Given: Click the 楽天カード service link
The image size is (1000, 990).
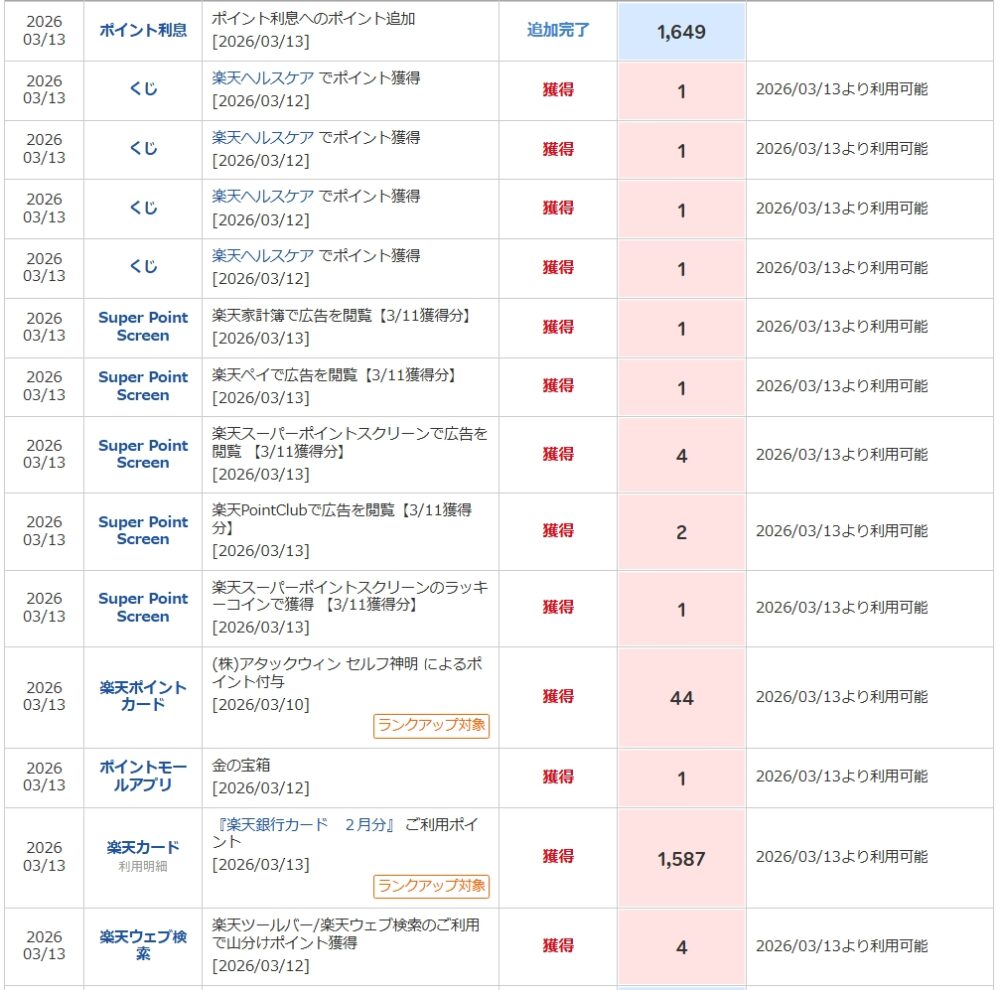Looking at the screenshot, I should click(x=143, y=847).
